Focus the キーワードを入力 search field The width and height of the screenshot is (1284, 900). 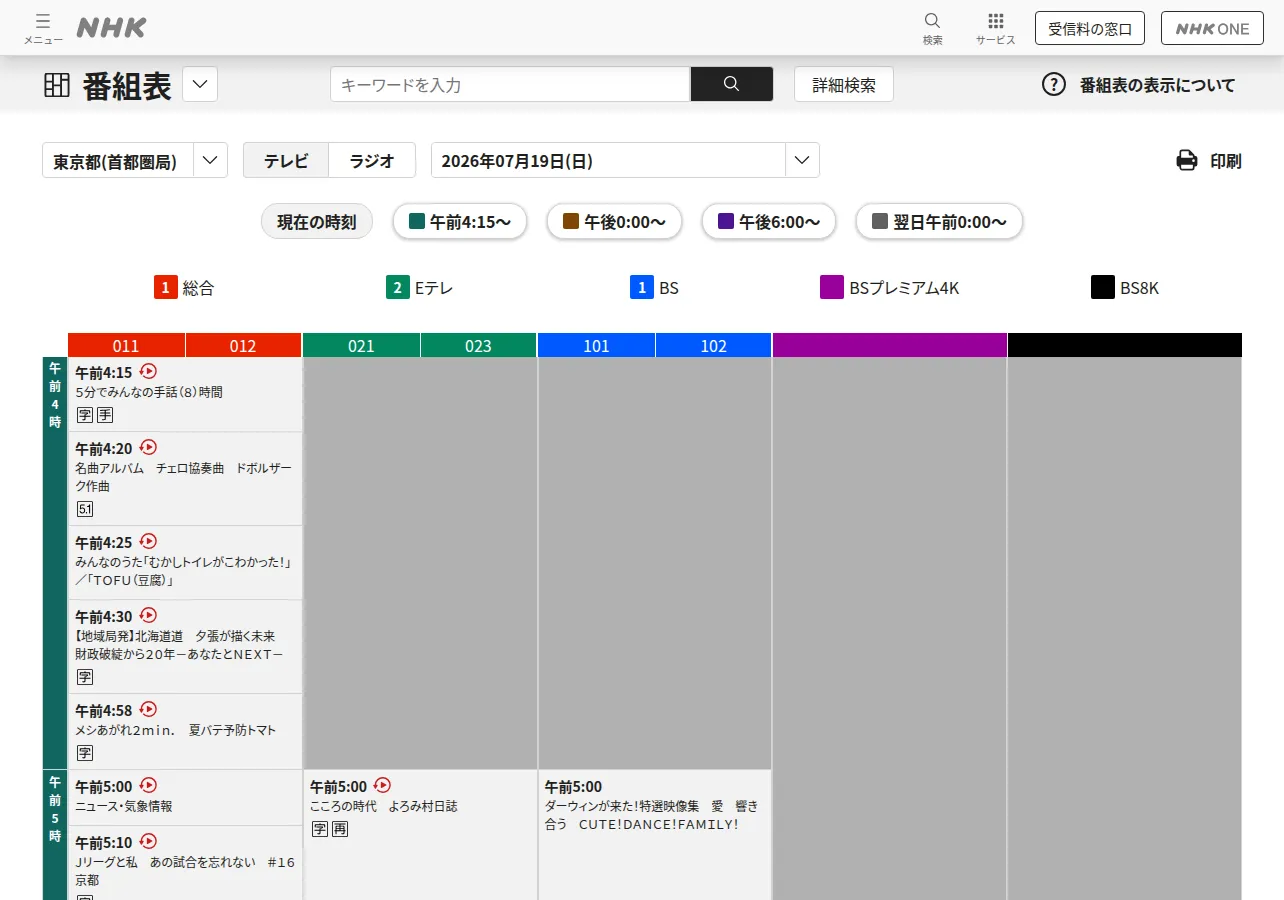[x=510, y=84]
